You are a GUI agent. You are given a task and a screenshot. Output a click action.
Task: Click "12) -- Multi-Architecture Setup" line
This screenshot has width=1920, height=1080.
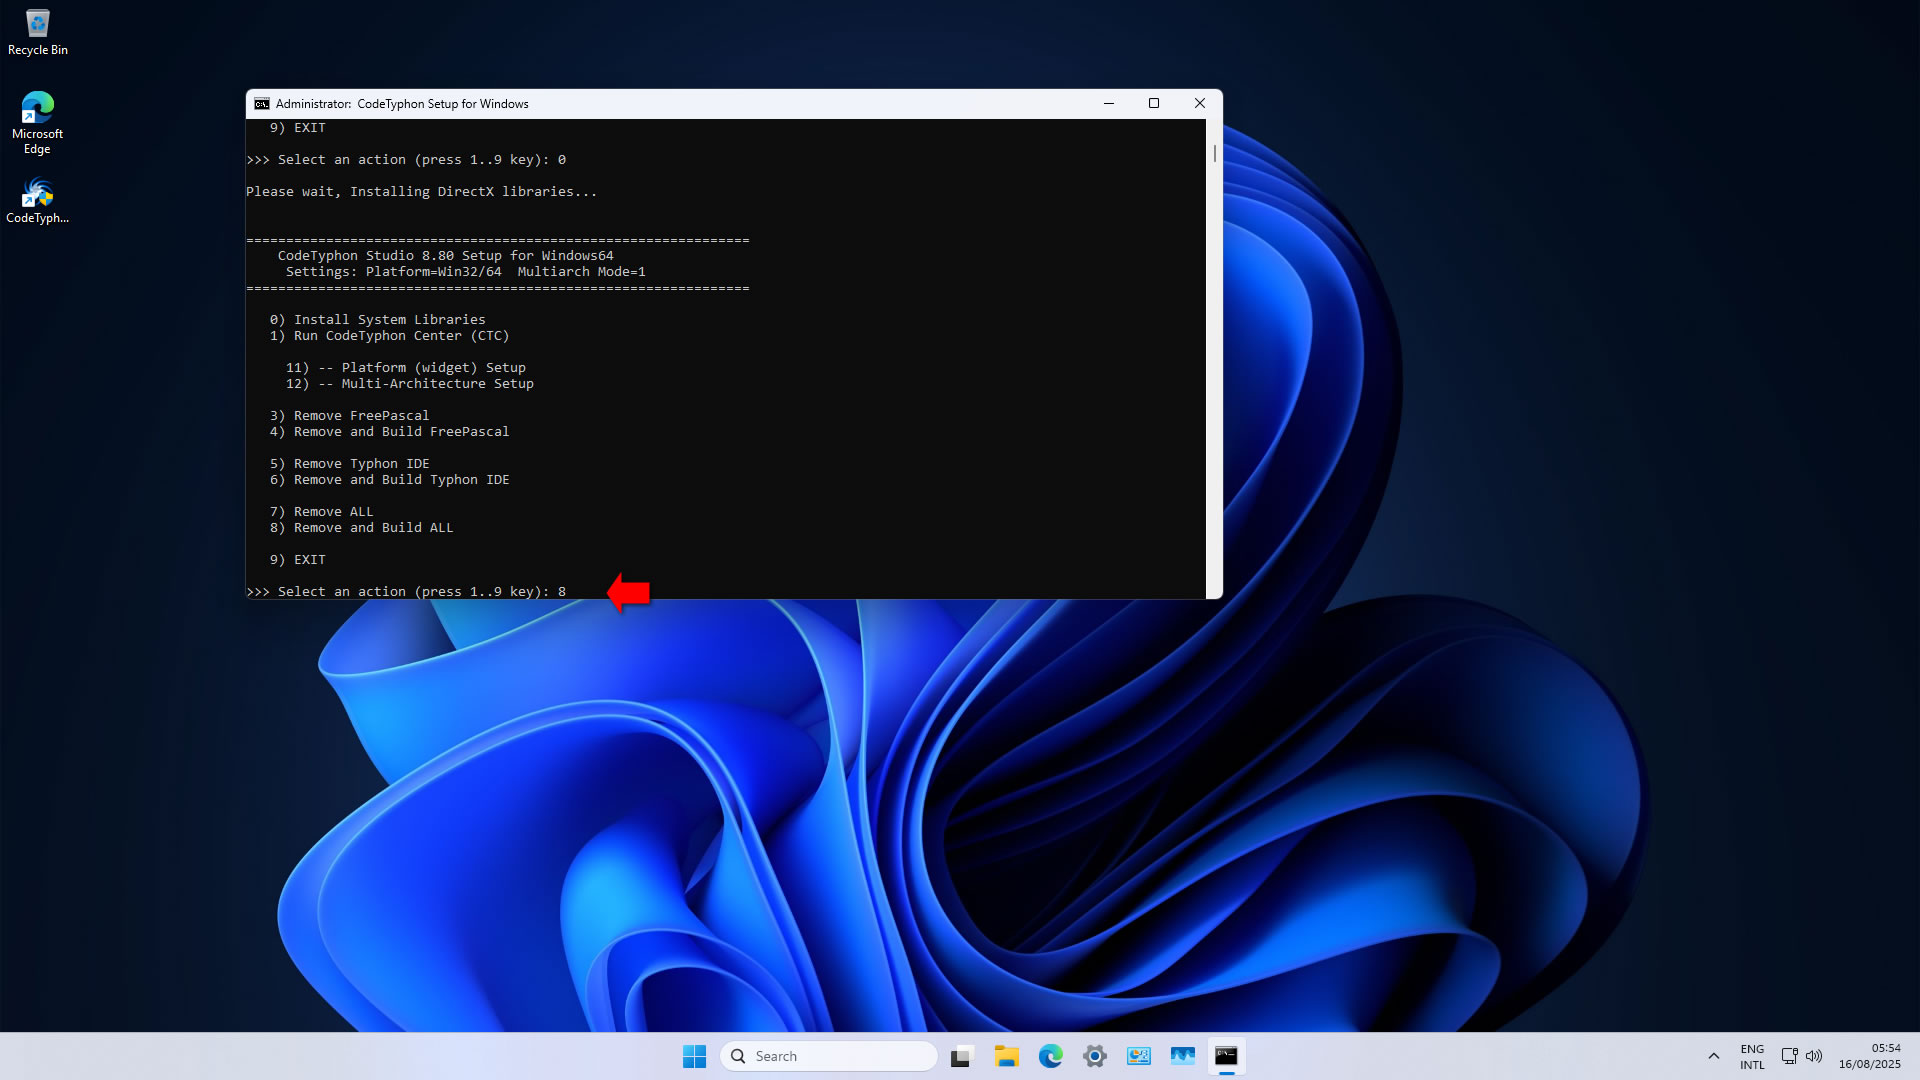409,384
